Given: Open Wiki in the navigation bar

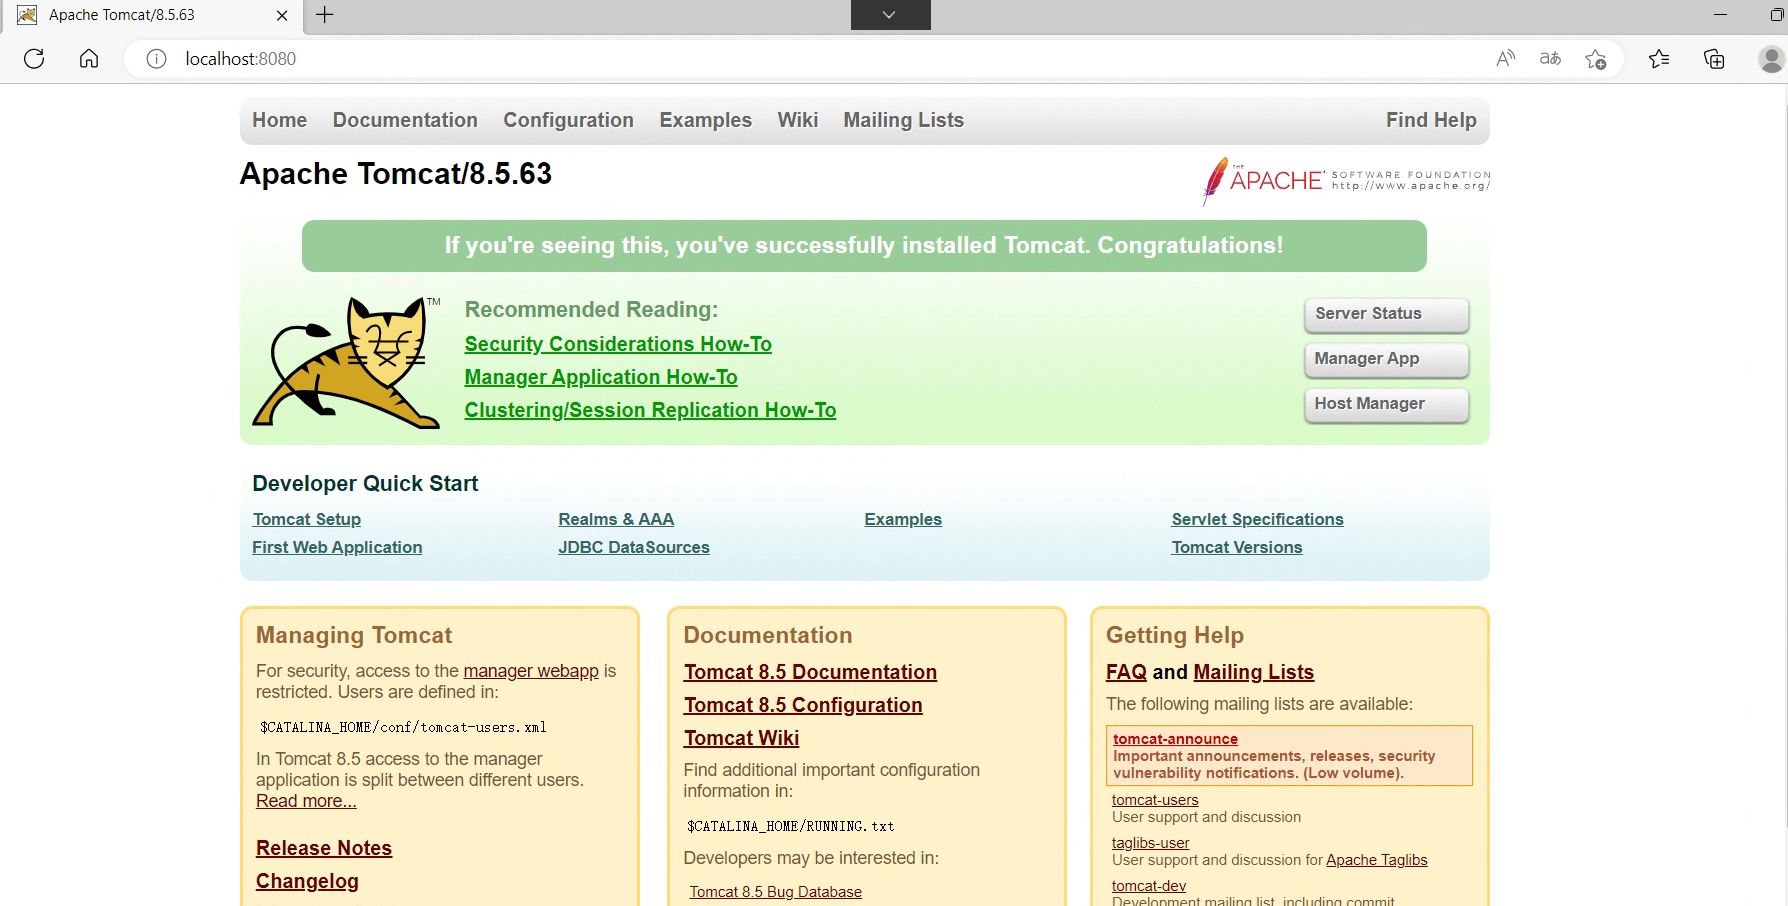Looking at the screenshot, I should pyautogui.click(x=798, y=120).
